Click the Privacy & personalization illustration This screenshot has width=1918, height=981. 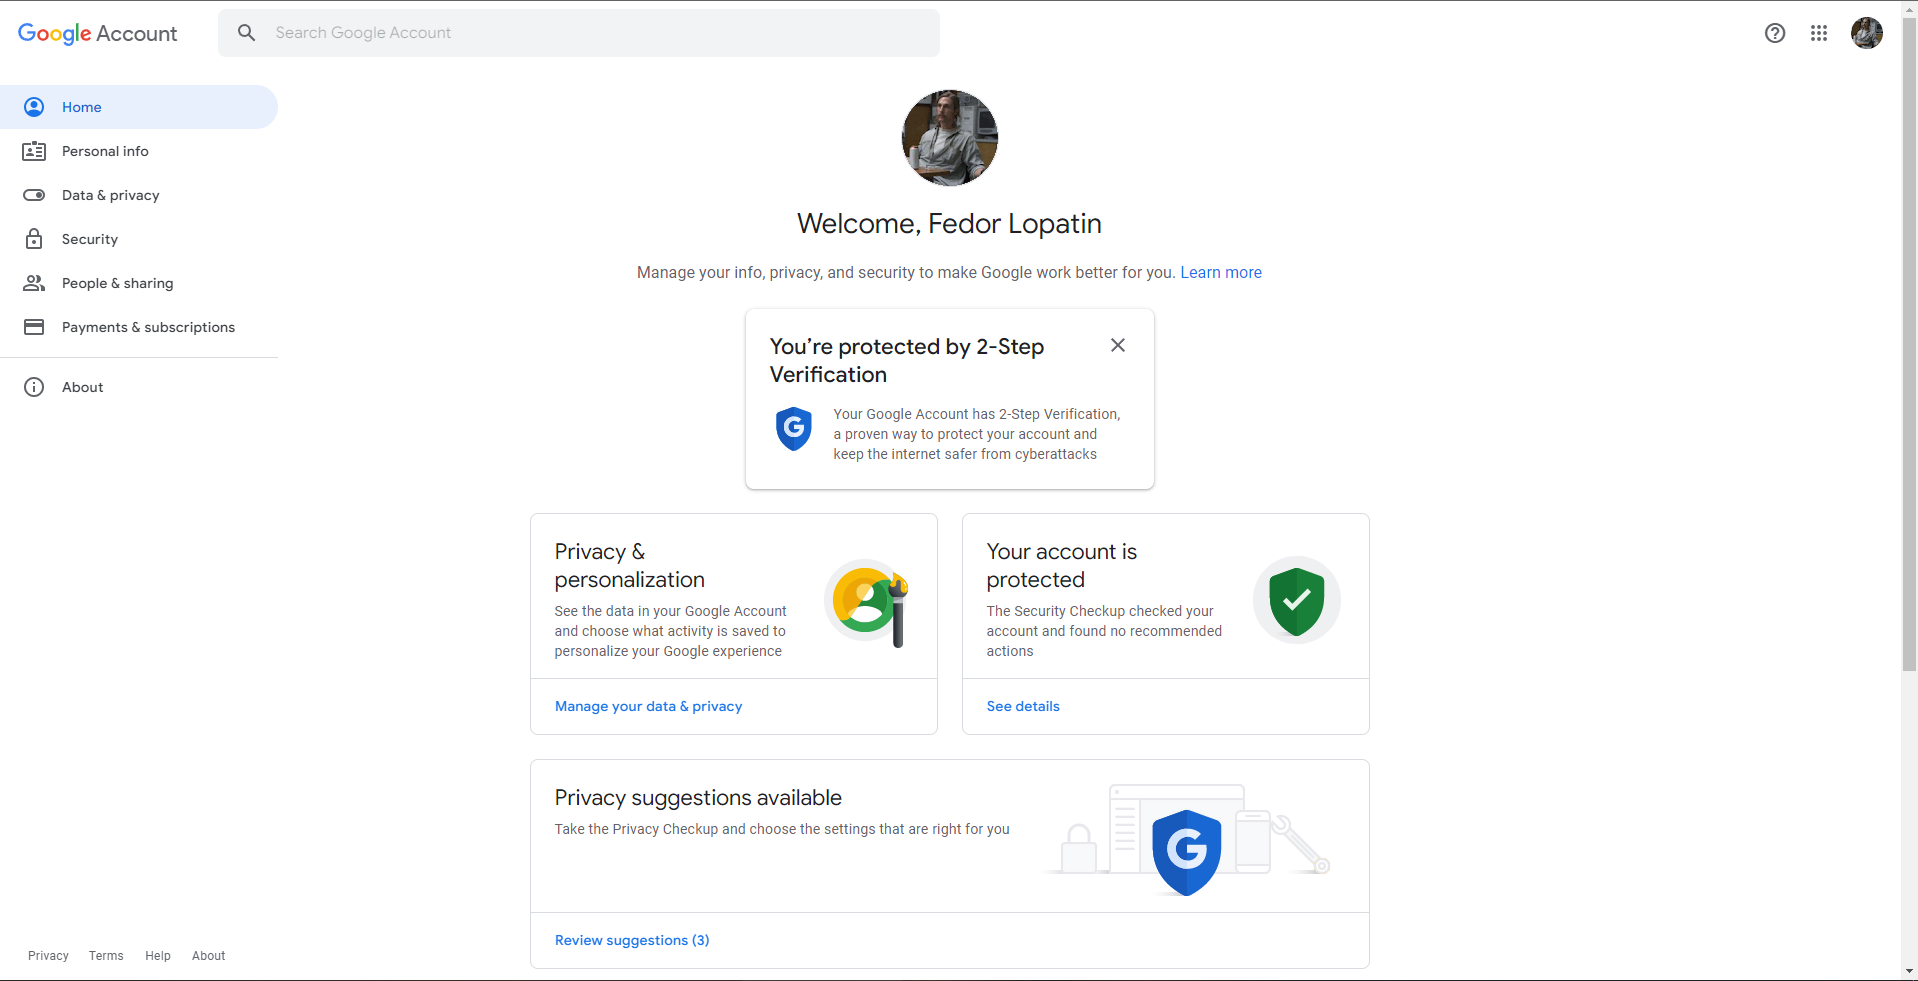pos(867,602)
